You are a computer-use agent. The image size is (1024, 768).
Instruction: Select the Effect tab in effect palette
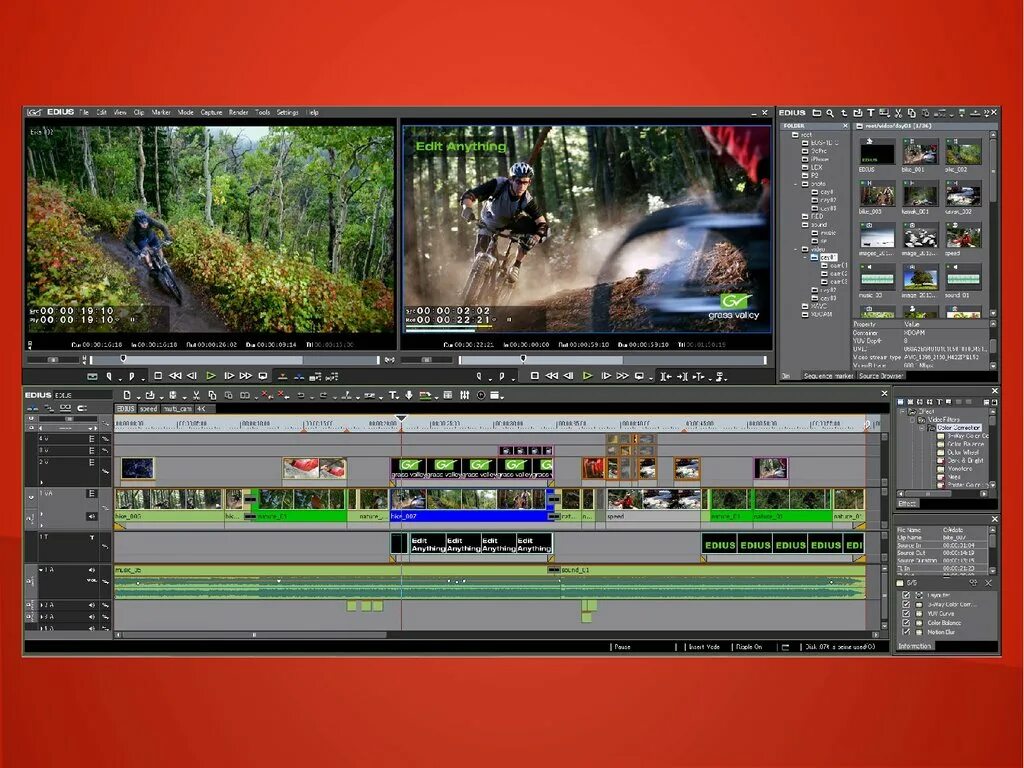pyautogui.click(x=907, y=504)
